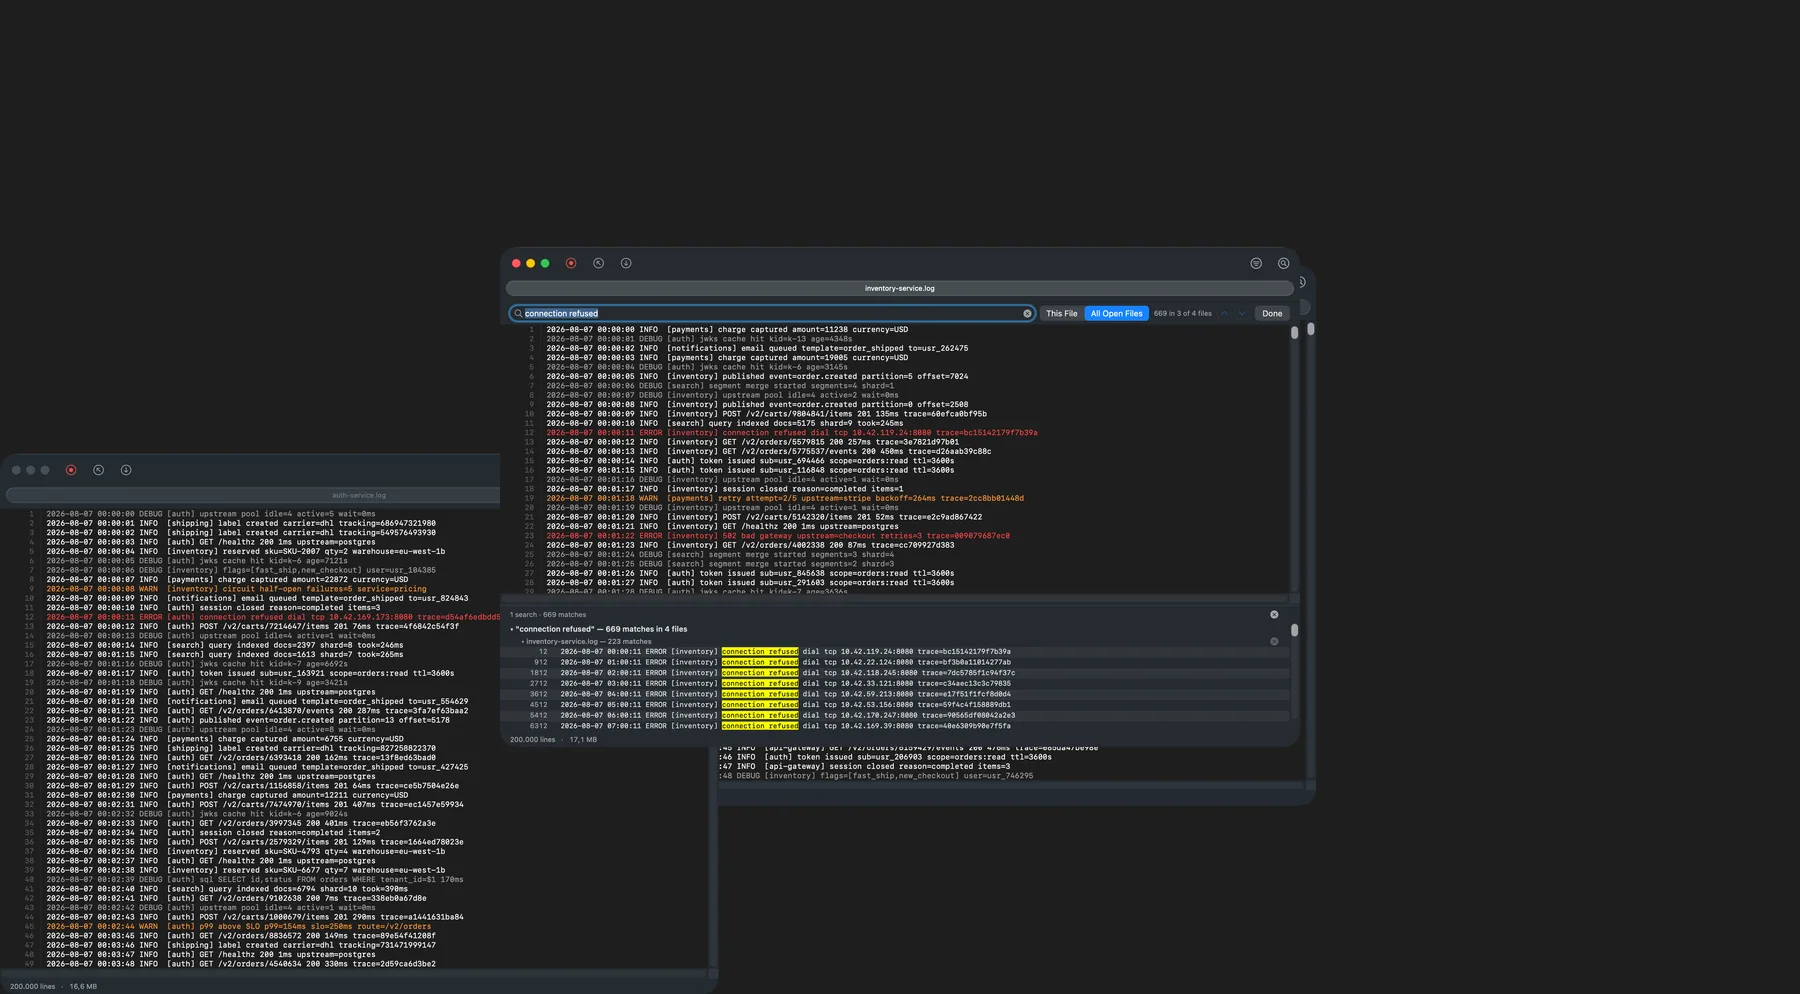Open result line 3612 trace=e17f51f1fcf8d0d4
The width and height of the screenshot is (1800, 994).
897,694
